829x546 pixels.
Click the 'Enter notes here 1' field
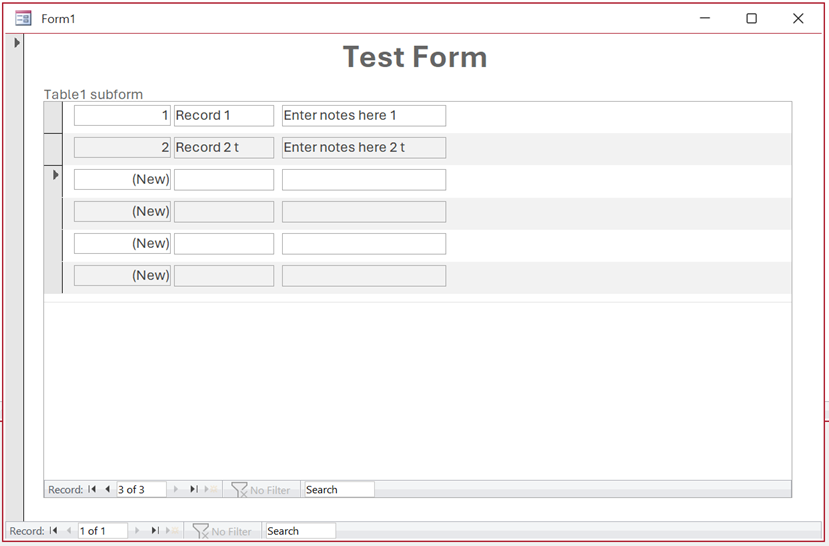click(x=364, y=116)
